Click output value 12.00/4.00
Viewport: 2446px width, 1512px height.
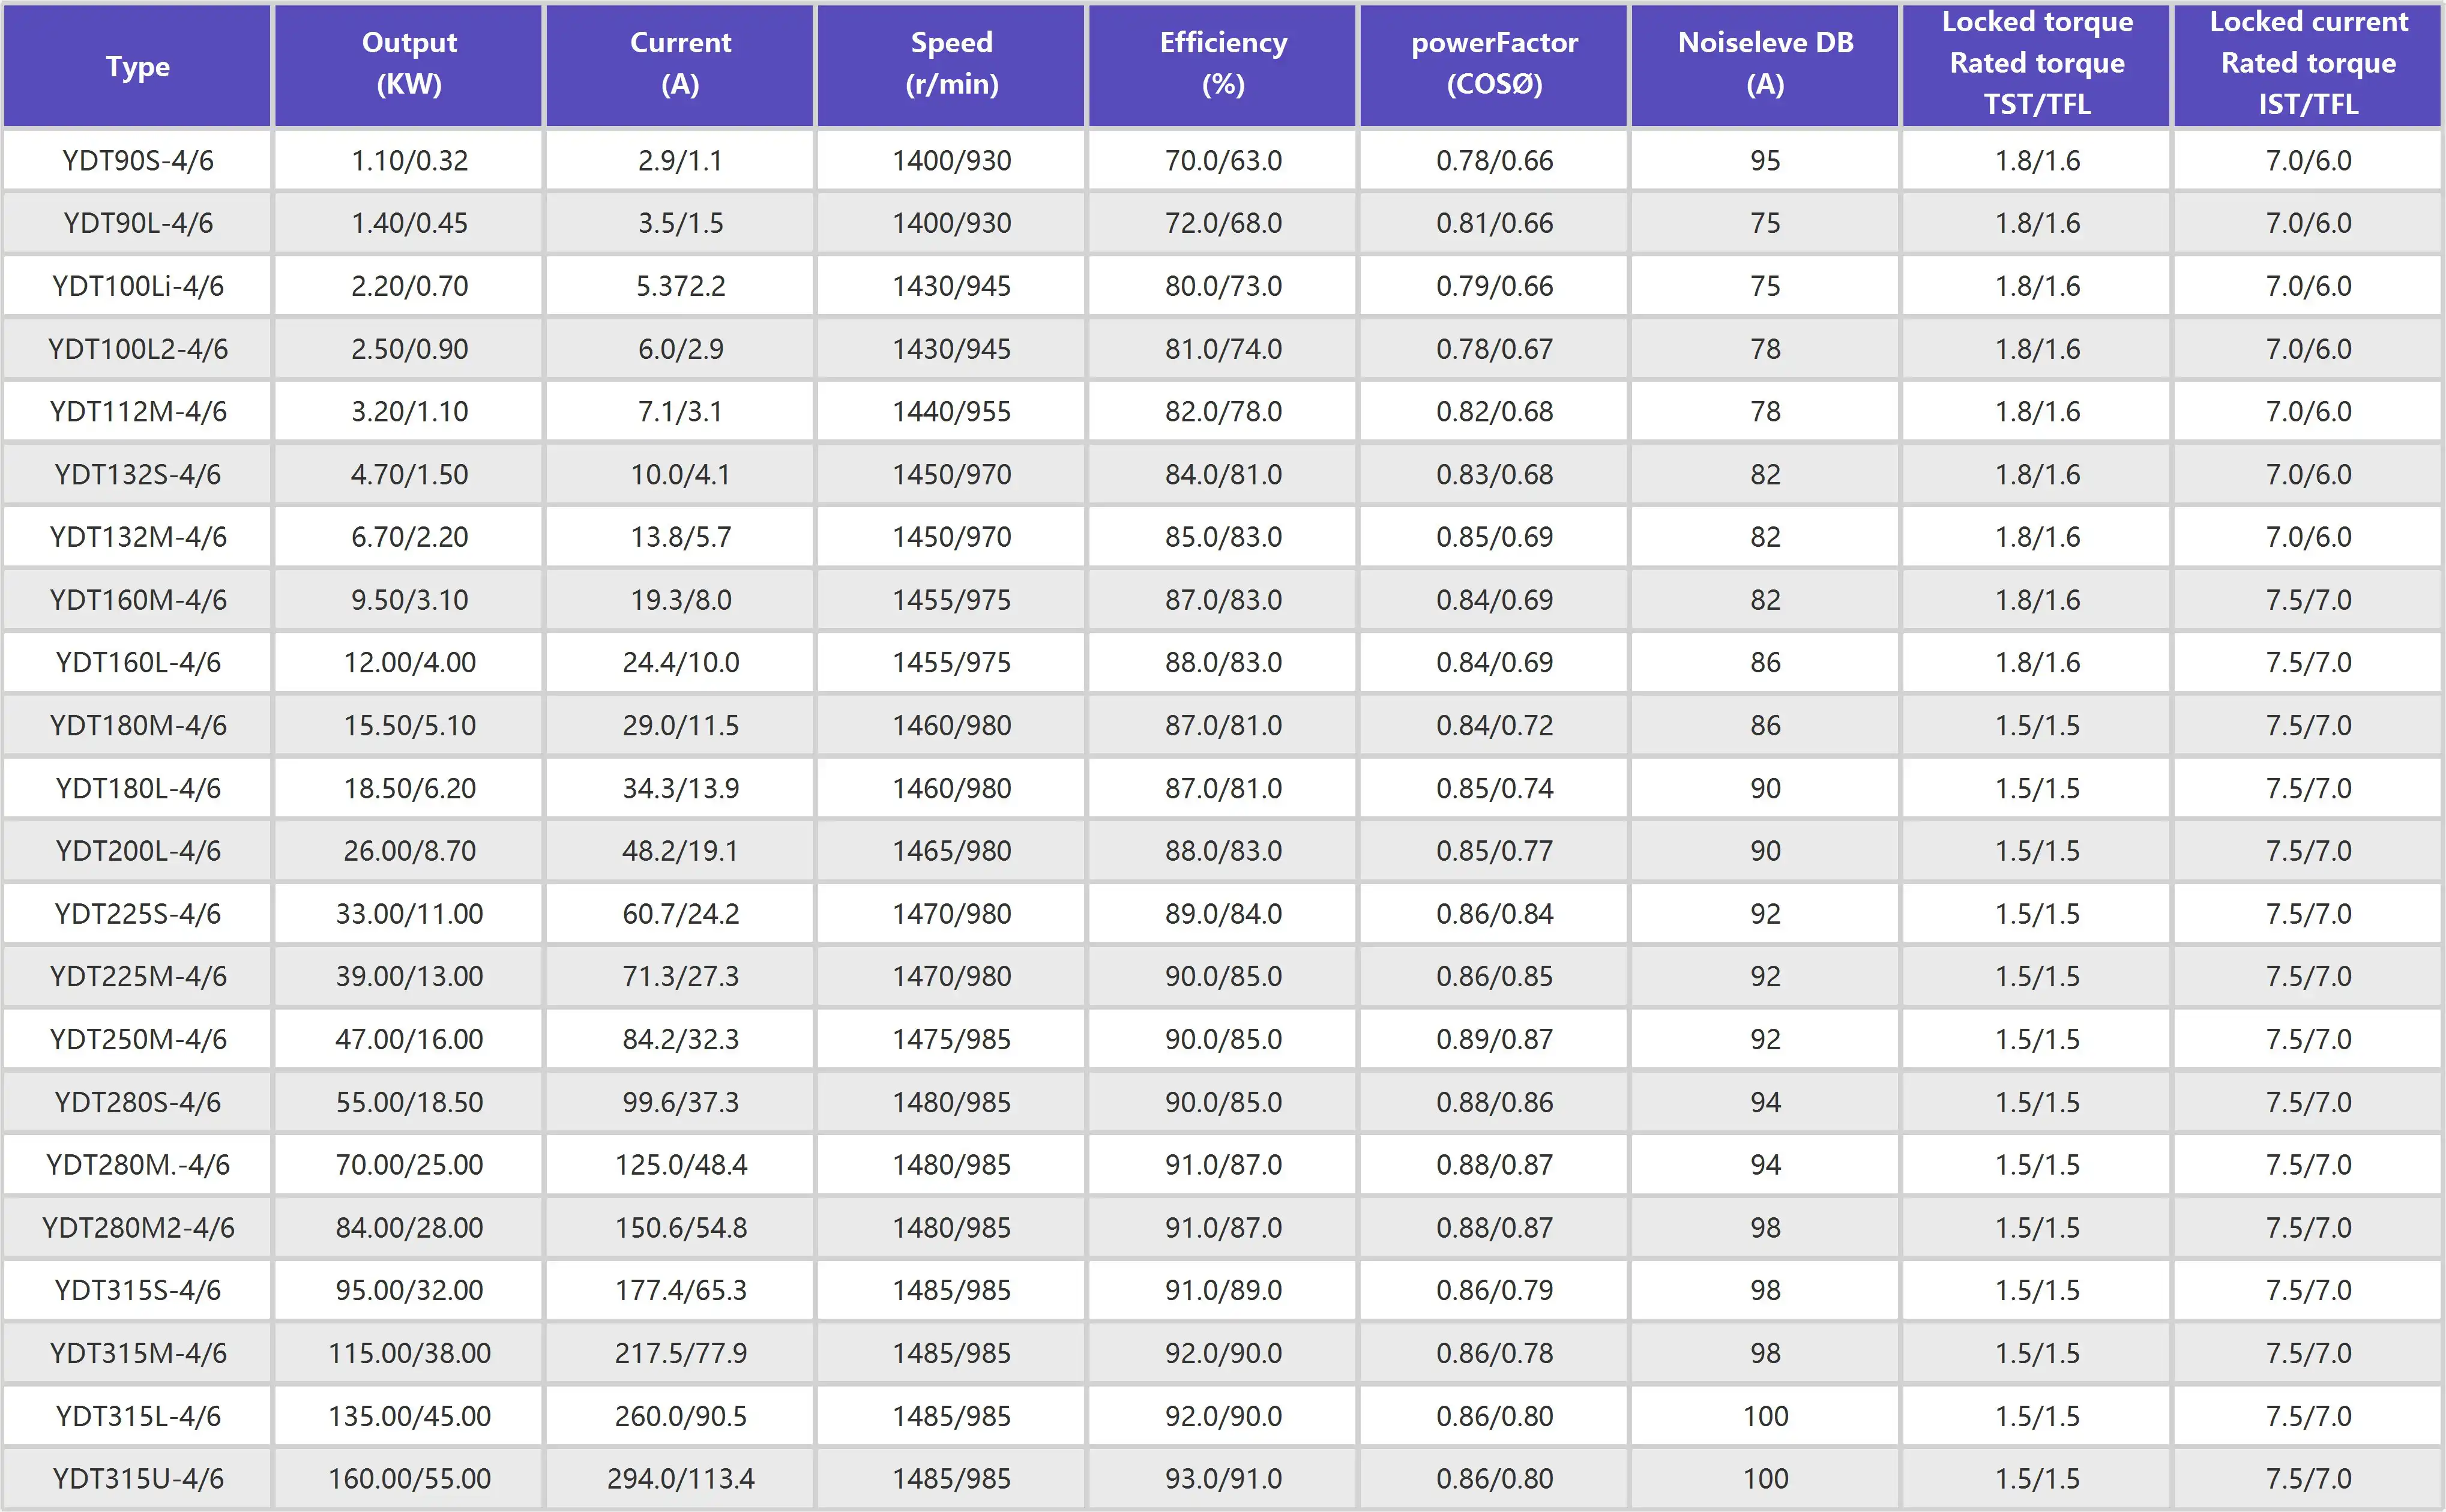409,662
